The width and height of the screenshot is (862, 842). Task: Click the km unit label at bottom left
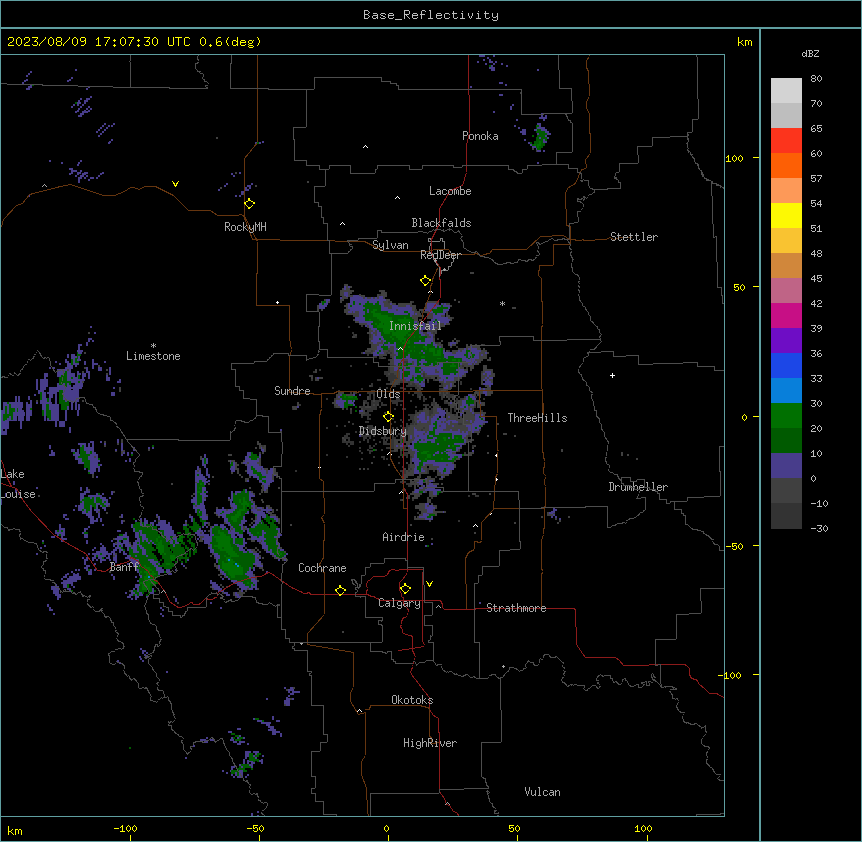[15, 830]
